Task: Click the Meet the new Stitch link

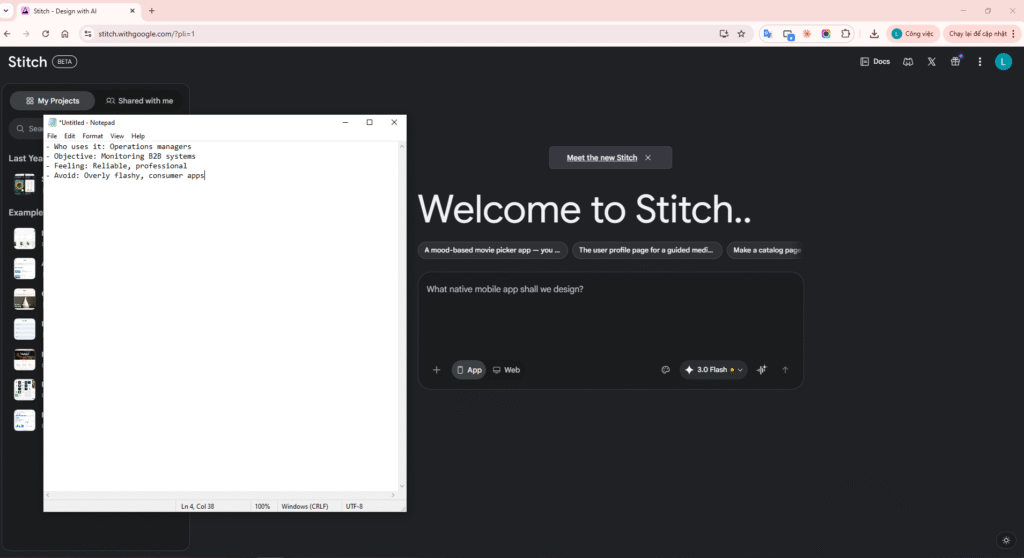Action: point(601,158)
